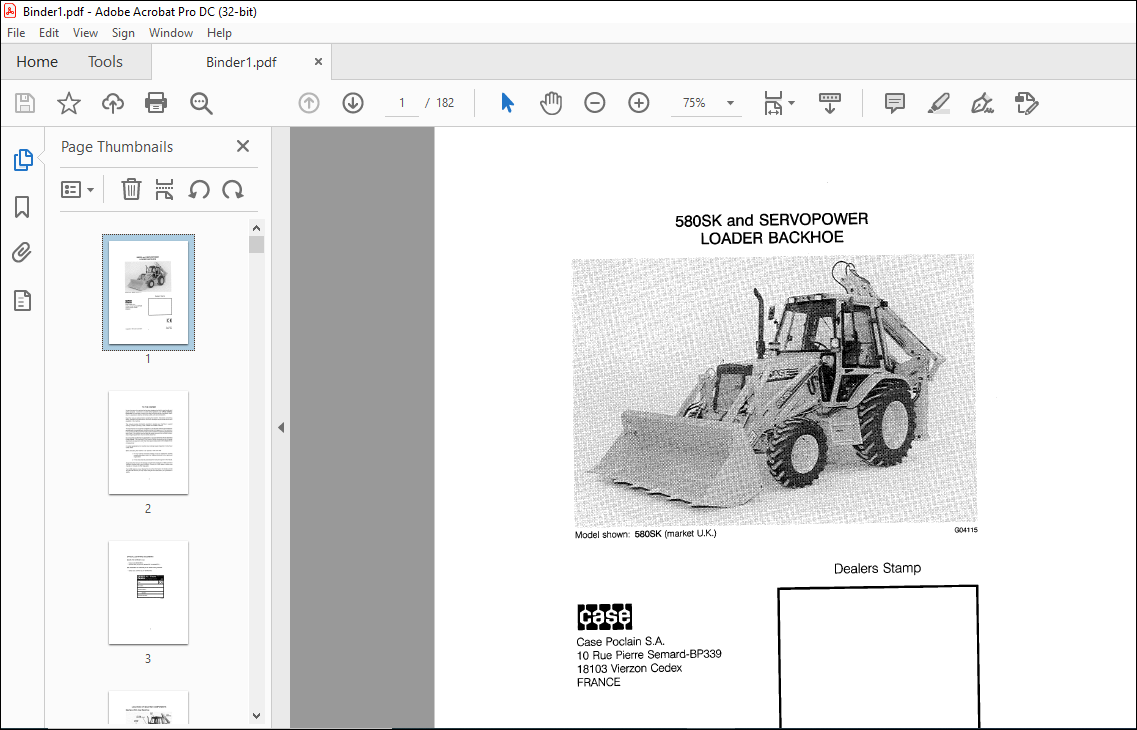This screenshot has height=730, width=1137.
Task: Open the page display options dropdown arrow
Action: click(x=791, y=103)
